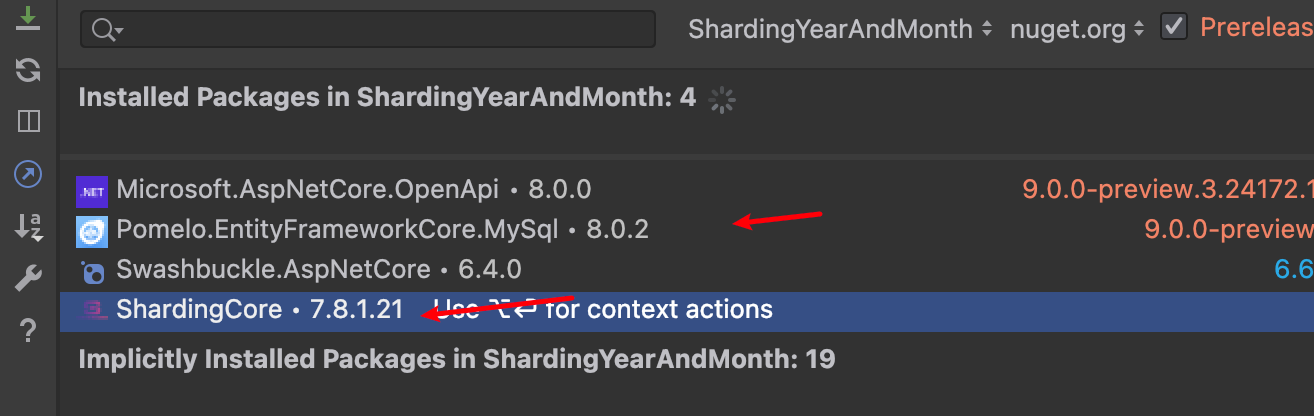
Task: Refresh the NuGet package list
Action: pyautogui.click(x=29, y=70)
